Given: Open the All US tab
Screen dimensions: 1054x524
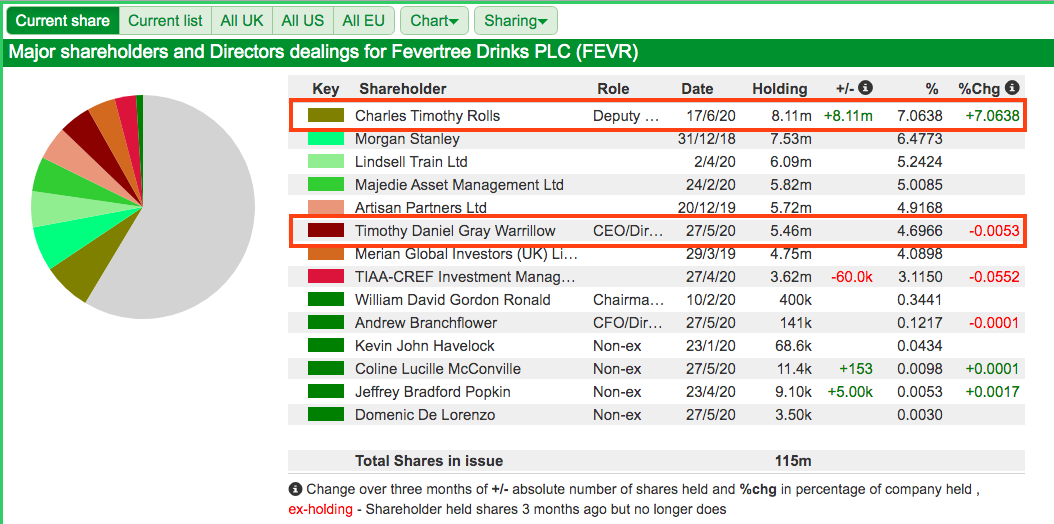Looking at the screenshot, I should pyautogui.click(x=302, y=21).
